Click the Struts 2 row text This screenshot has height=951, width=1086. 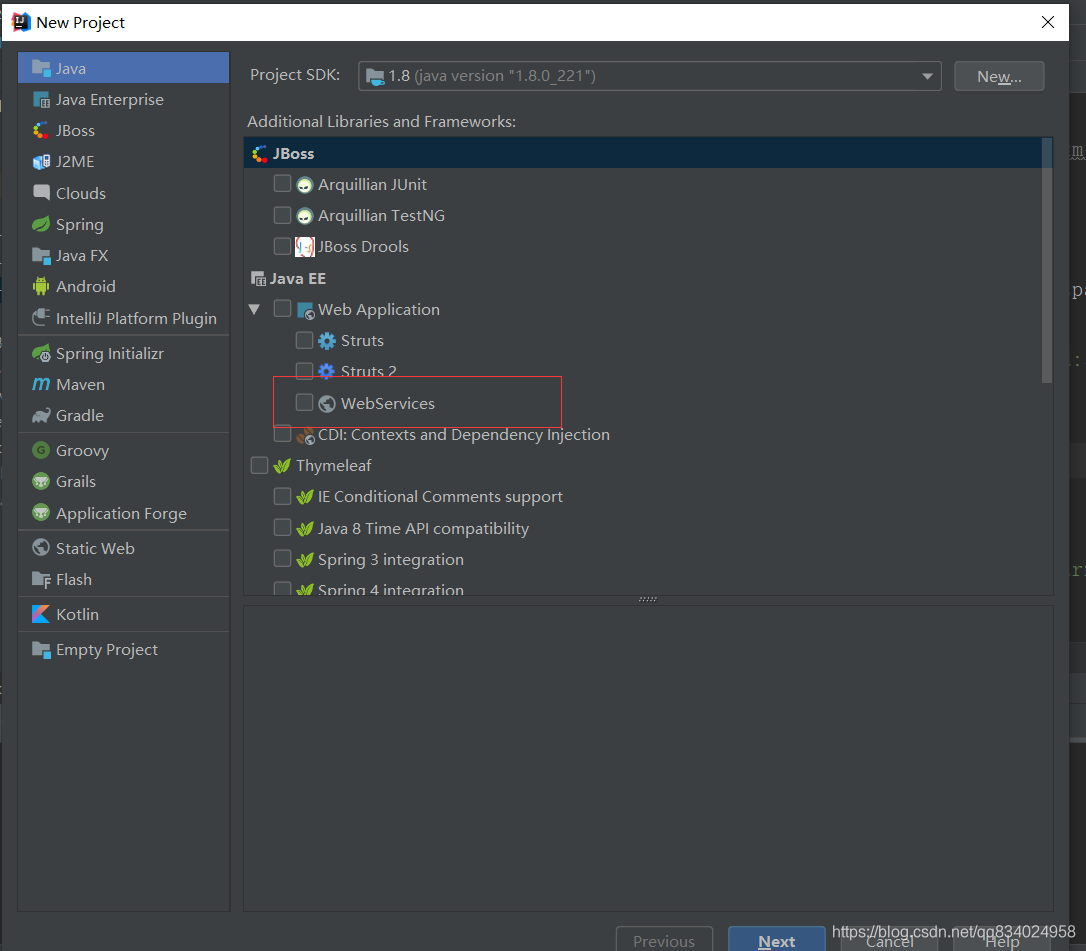[368, 371]
